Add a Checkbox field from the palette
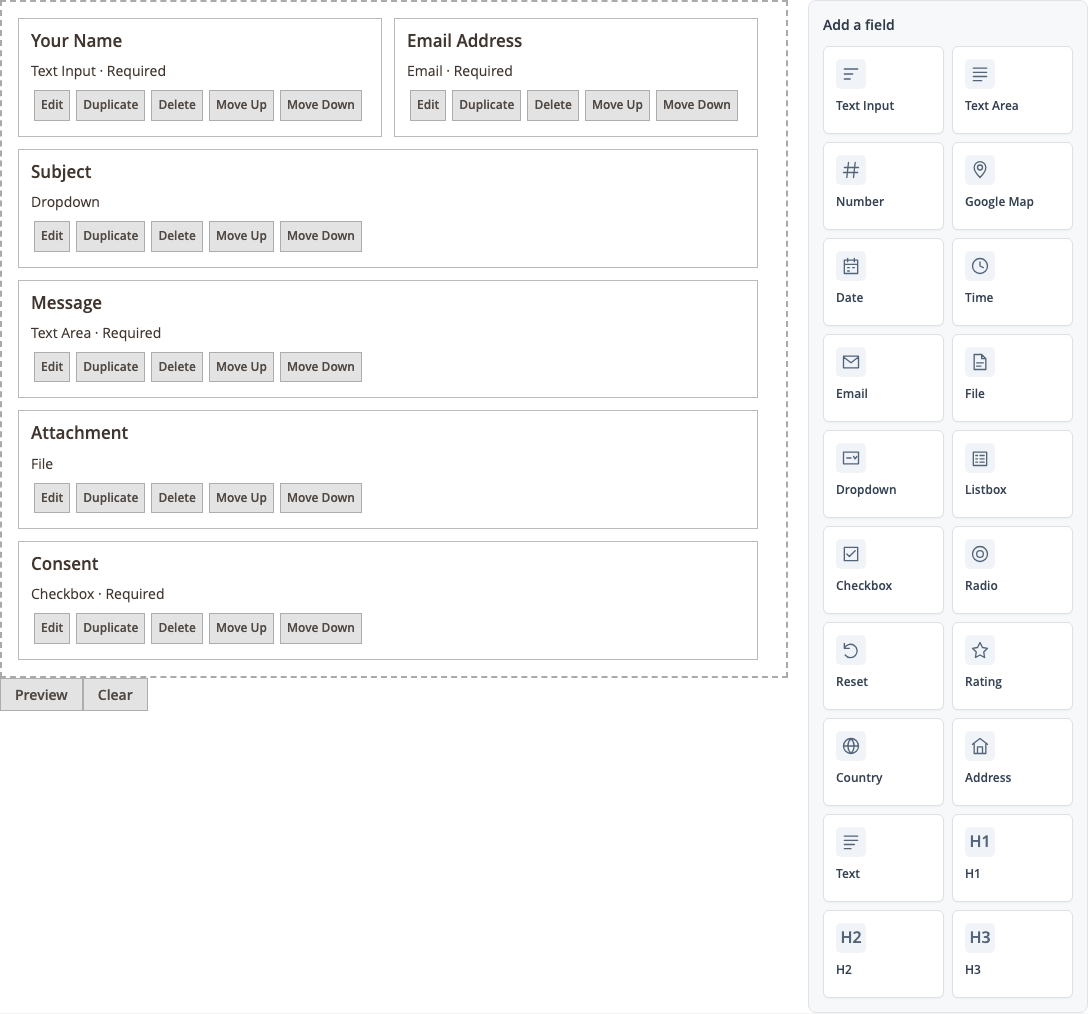This screenshot has width=1088, height=1014. tap(883, 570)
